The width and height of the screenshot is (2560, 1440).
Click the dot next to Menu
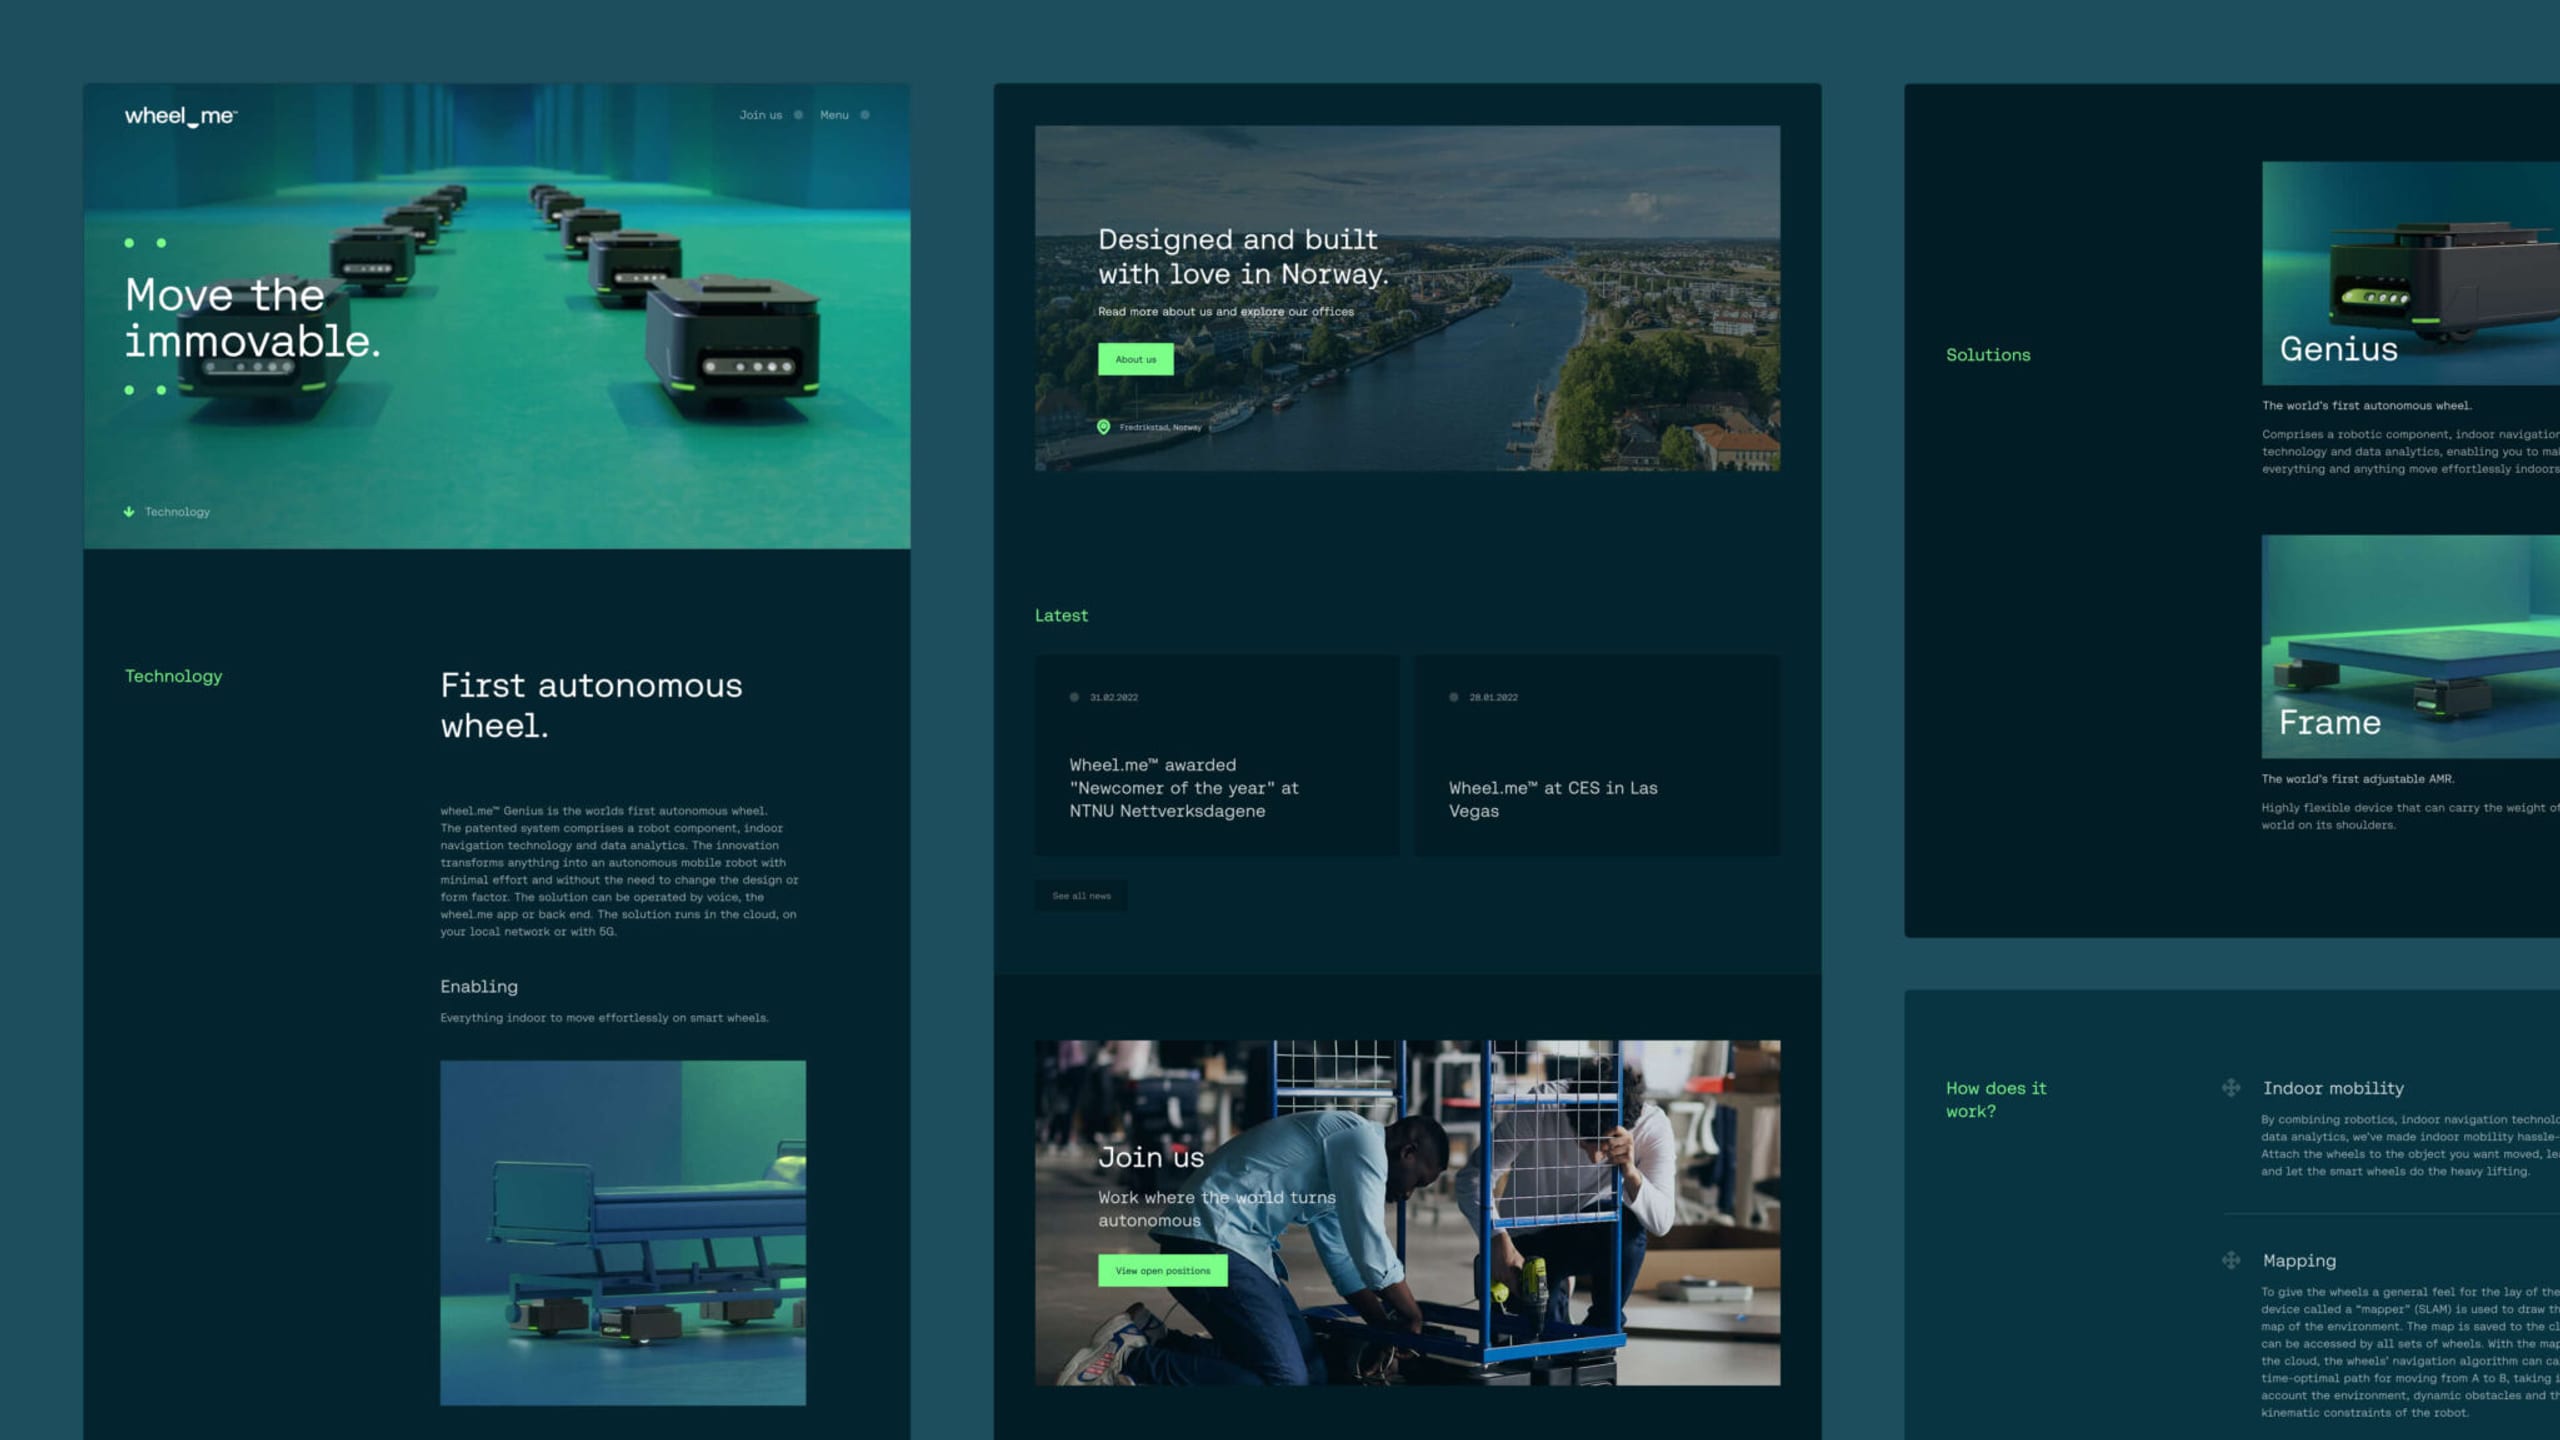click(x=865, y=115)
